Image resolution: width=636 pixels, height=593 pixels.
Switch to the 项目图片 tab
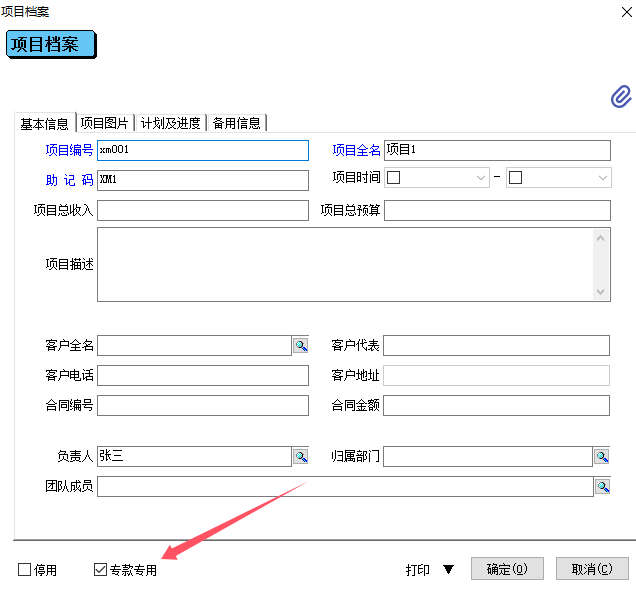(x=105, y=123)
